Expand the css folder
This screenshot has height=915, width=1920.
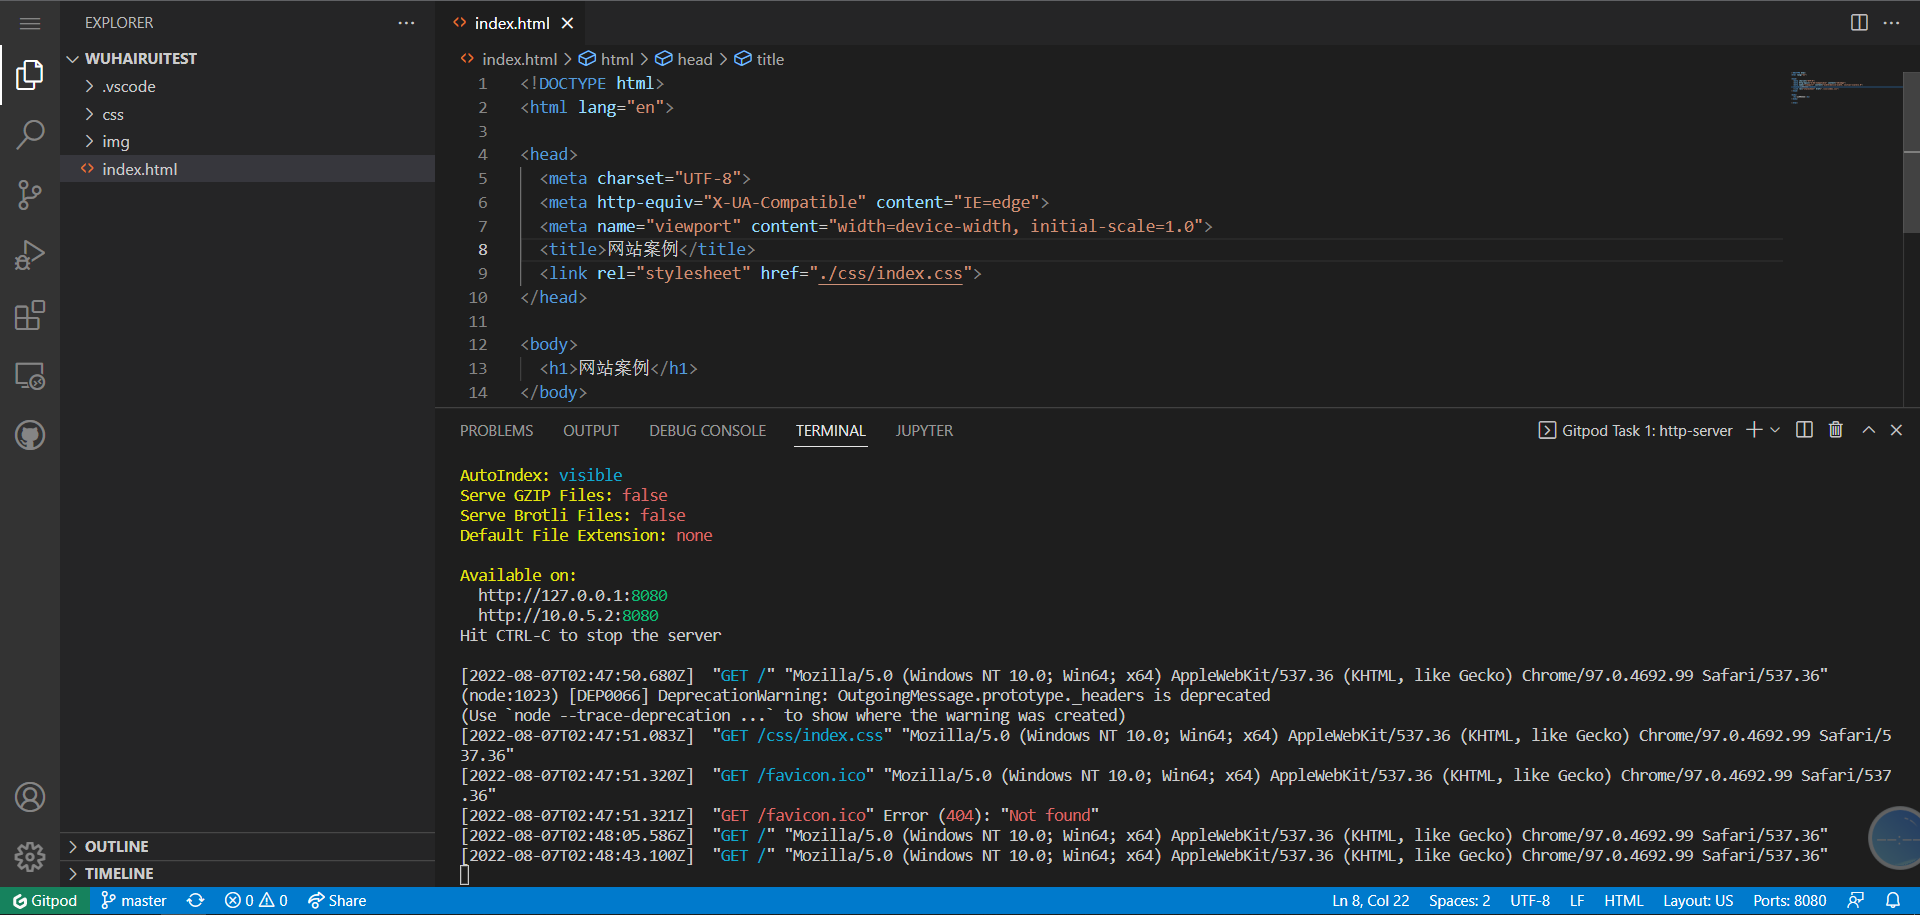click(113, 114)
